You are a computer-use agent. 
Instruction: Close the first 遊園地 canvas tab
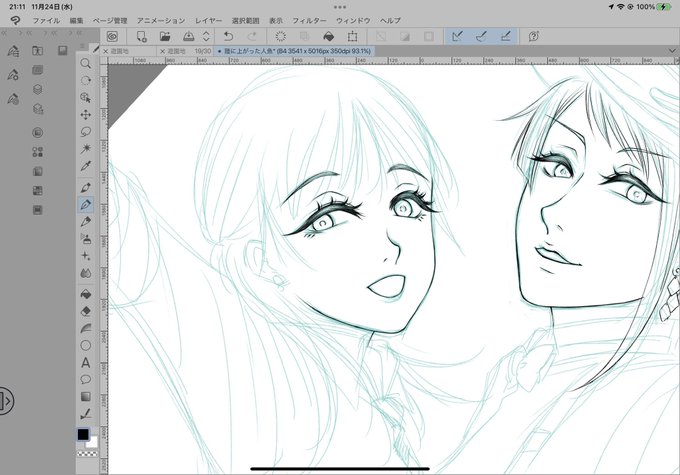(x=106, y=51)
